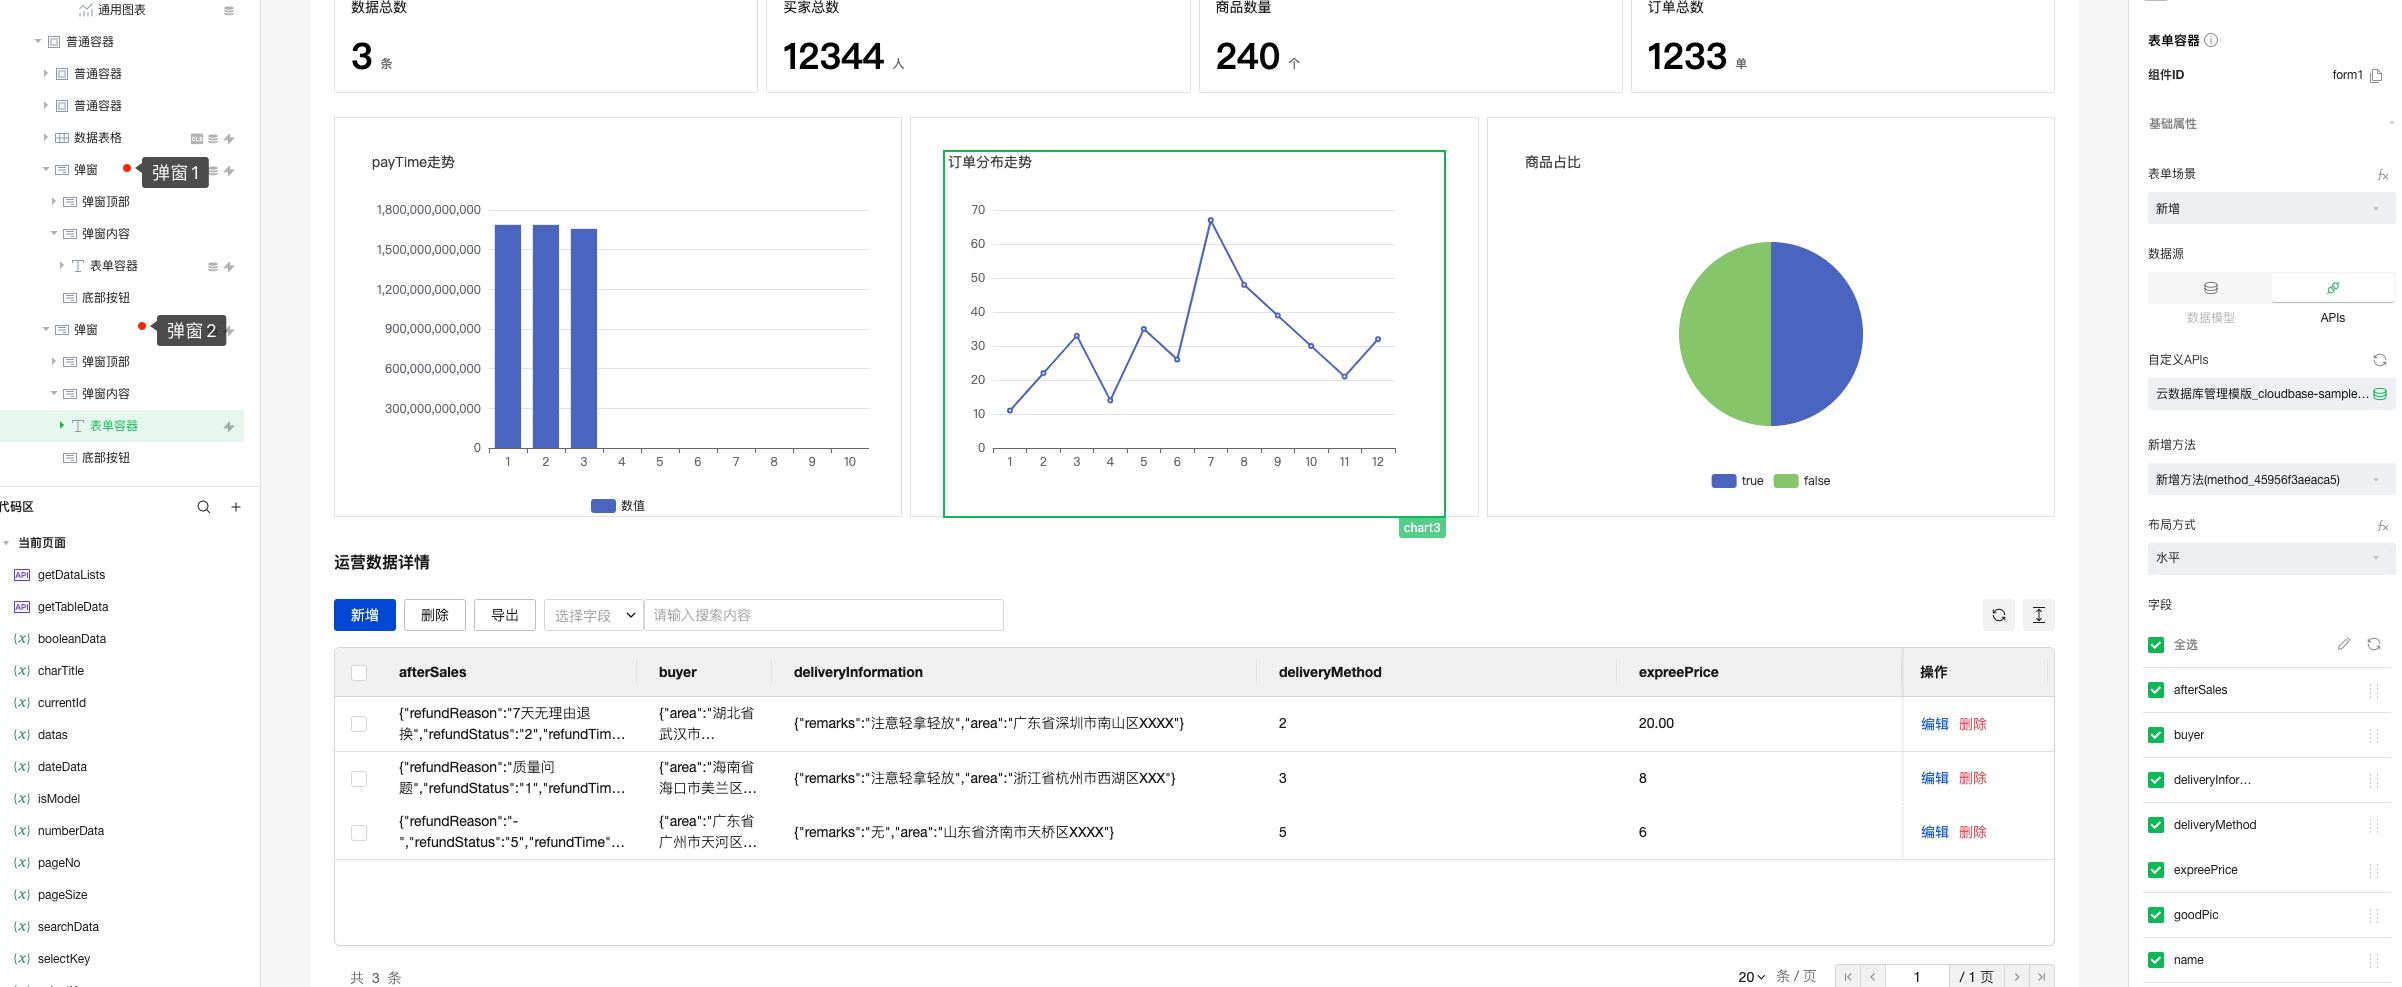The width and height of the screenshot is (2402, 987).
Task: Check the row with expreePrice 20.00
Action: click(359, 724)
